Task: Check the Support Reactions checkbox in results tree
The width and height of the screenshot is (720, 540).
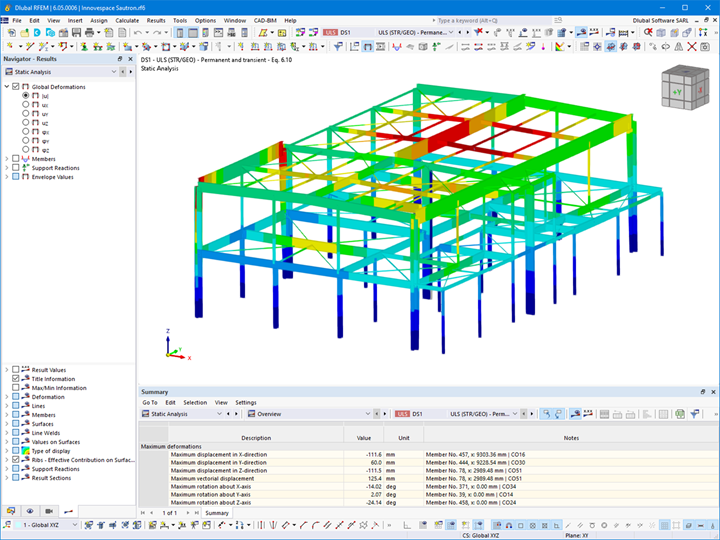Action: point(16,168)
